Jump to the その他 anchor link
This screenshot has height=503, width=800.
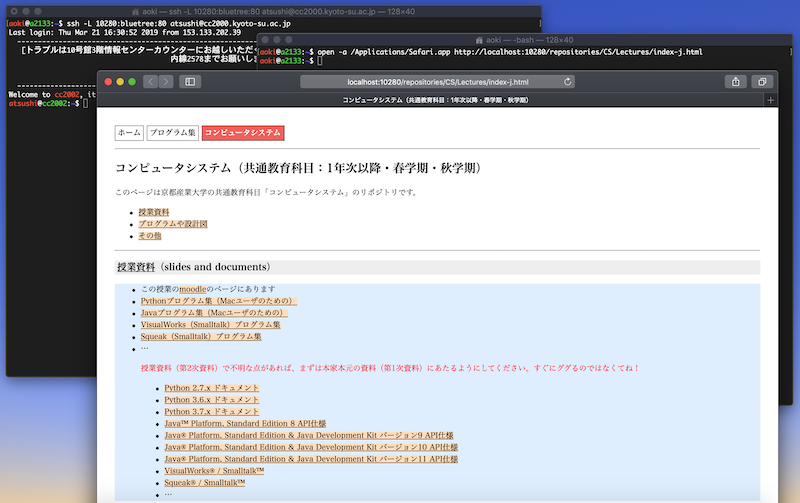(x=149, y=236)
